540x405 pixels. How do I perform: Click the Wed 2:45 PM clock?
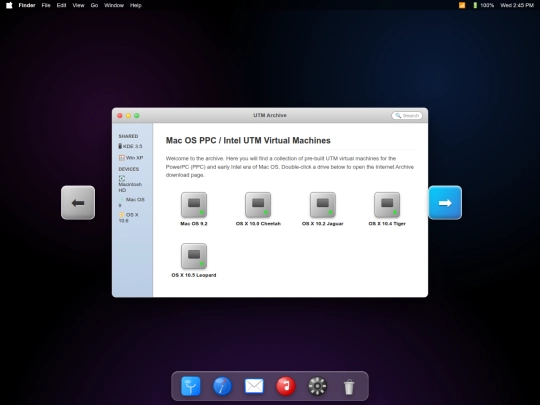pyautogui.click(x=517, y=5)
